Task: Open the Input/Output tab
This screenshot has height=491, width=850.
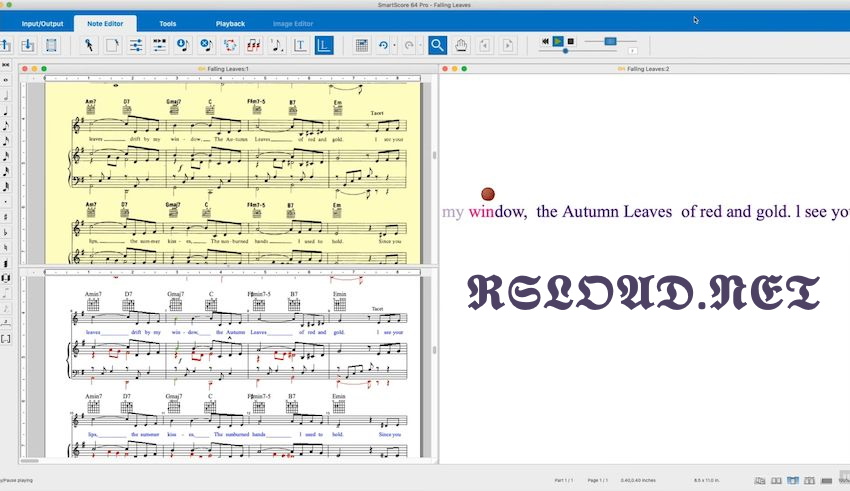Action: pos(41,23)
